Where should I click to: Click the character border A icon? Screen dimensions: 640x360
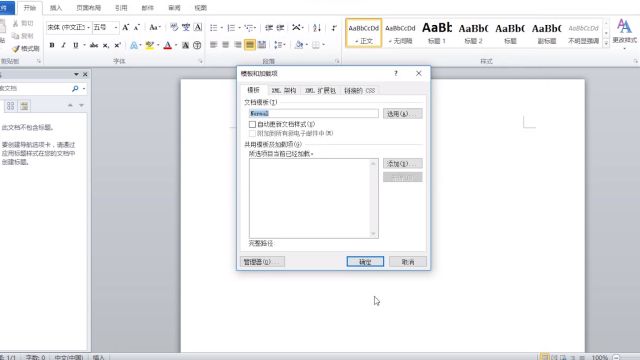[x=198, y=27]
